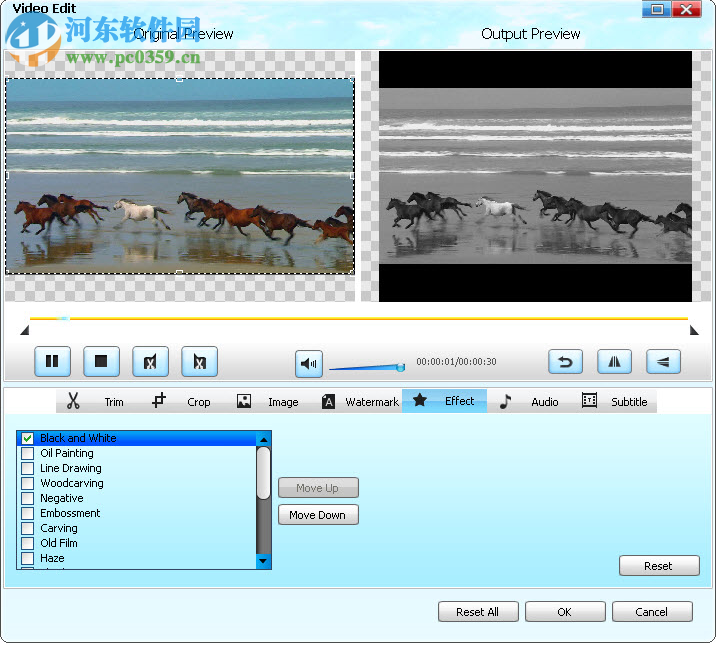Image resolution: width=716 pixels, height=649 pixels.
Task: Stop the video playback
Action: (x=101, y=362)
